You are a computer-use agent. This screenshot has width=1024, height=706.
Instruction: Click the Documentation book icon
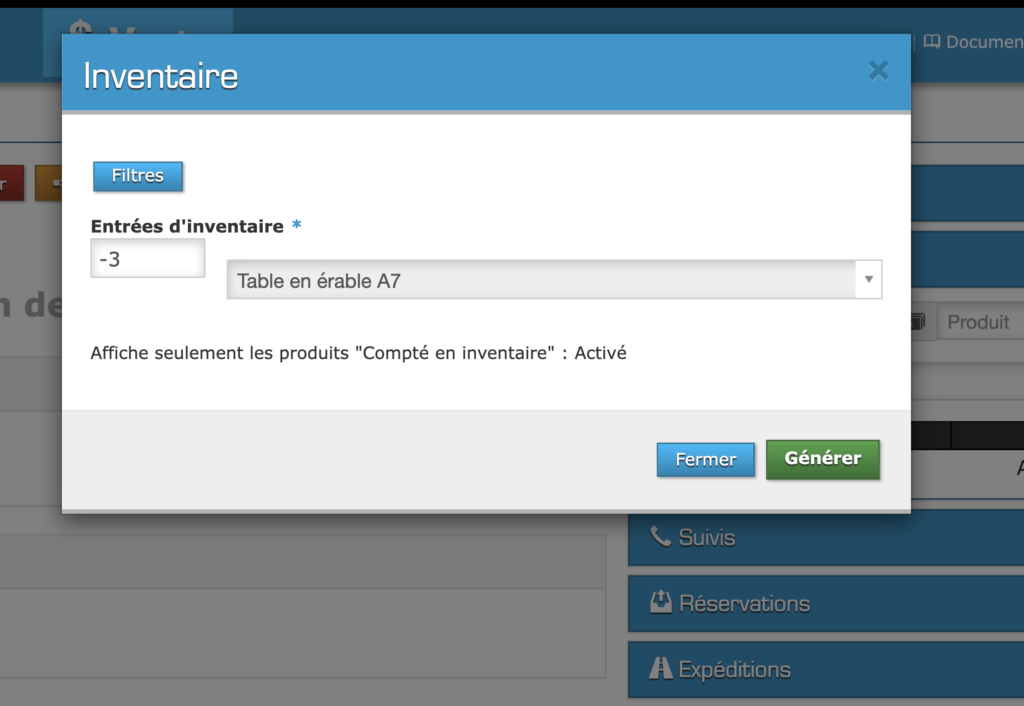pyautogui.click(x=932, y=42)
